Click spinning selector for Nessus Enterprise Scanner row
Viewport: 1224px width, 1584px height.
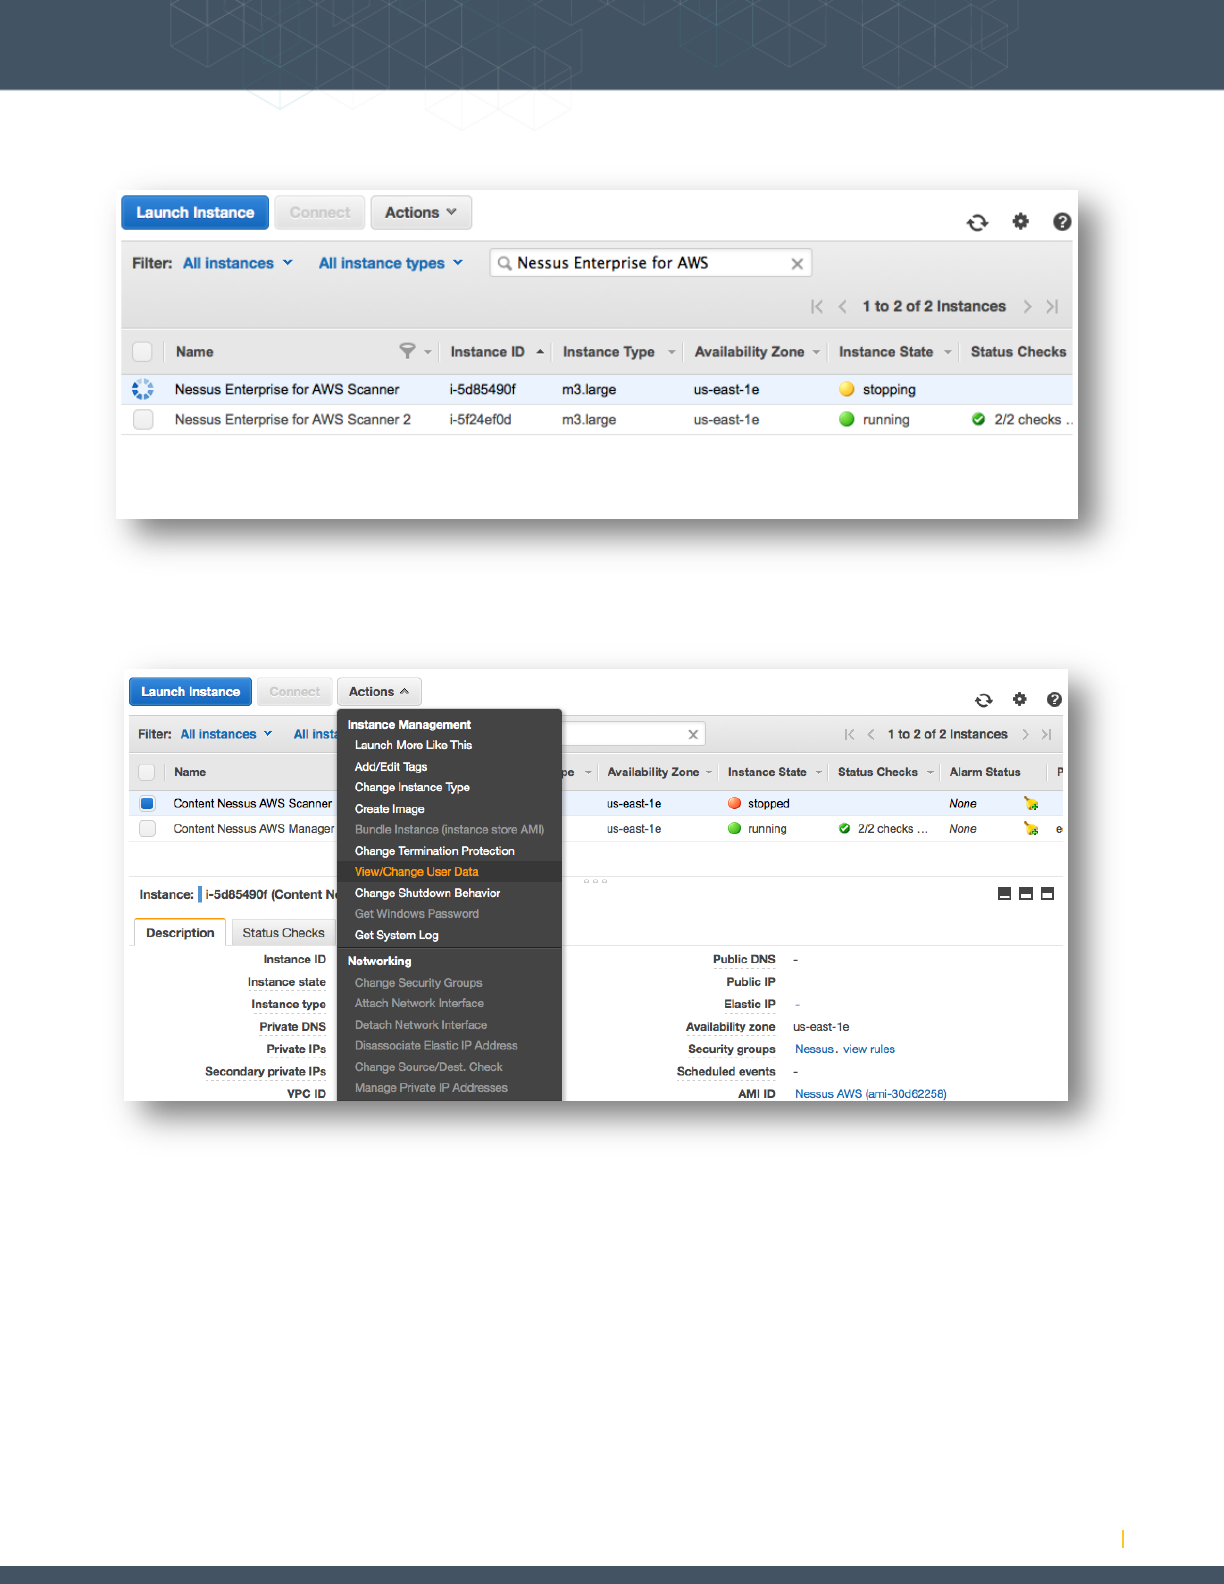click(x=143, y=389)
